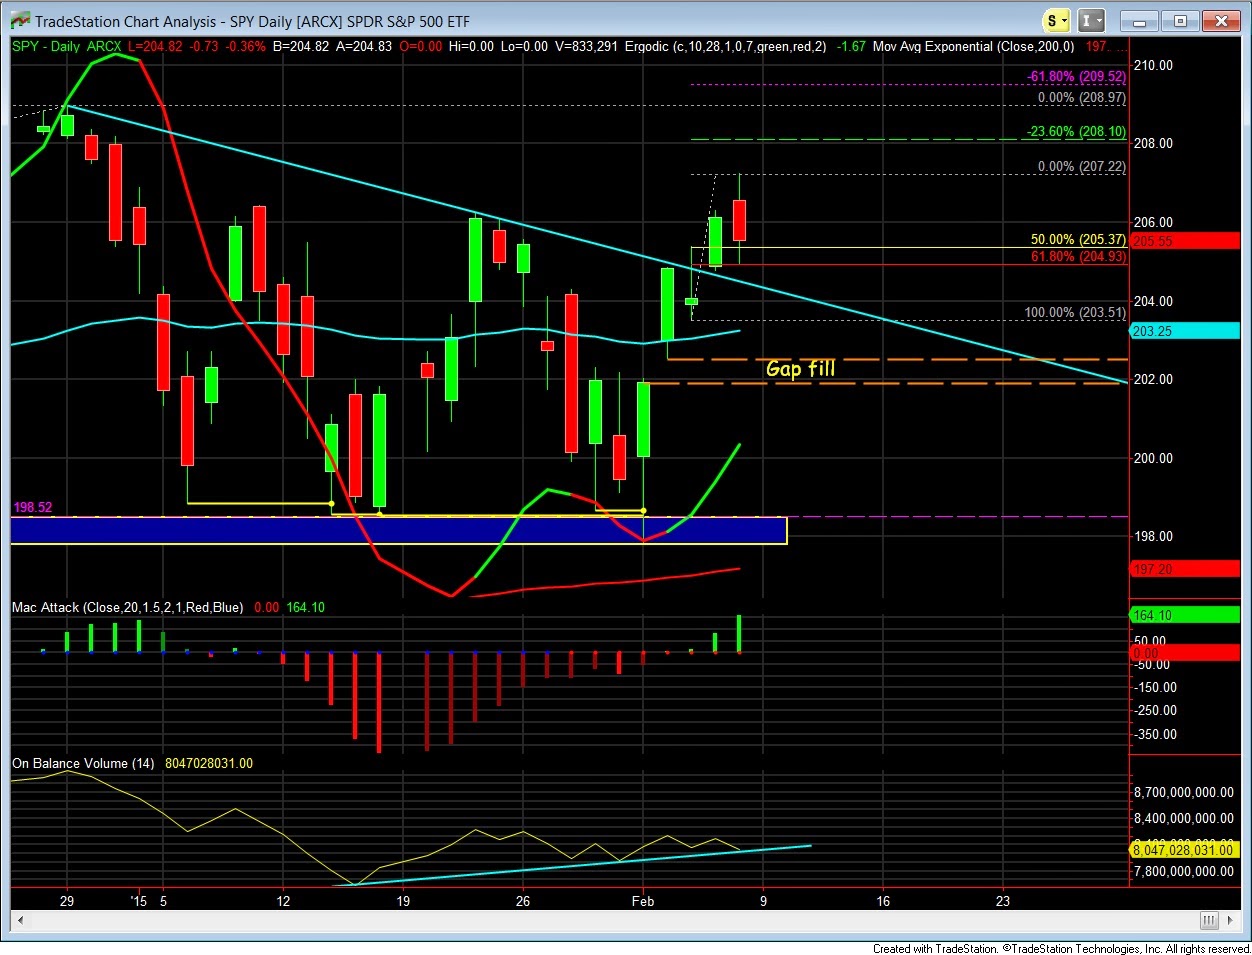Click the blue support zone rectangle
The width and height of the screenshot is (1252, 955).
click(x=399, y=530)
